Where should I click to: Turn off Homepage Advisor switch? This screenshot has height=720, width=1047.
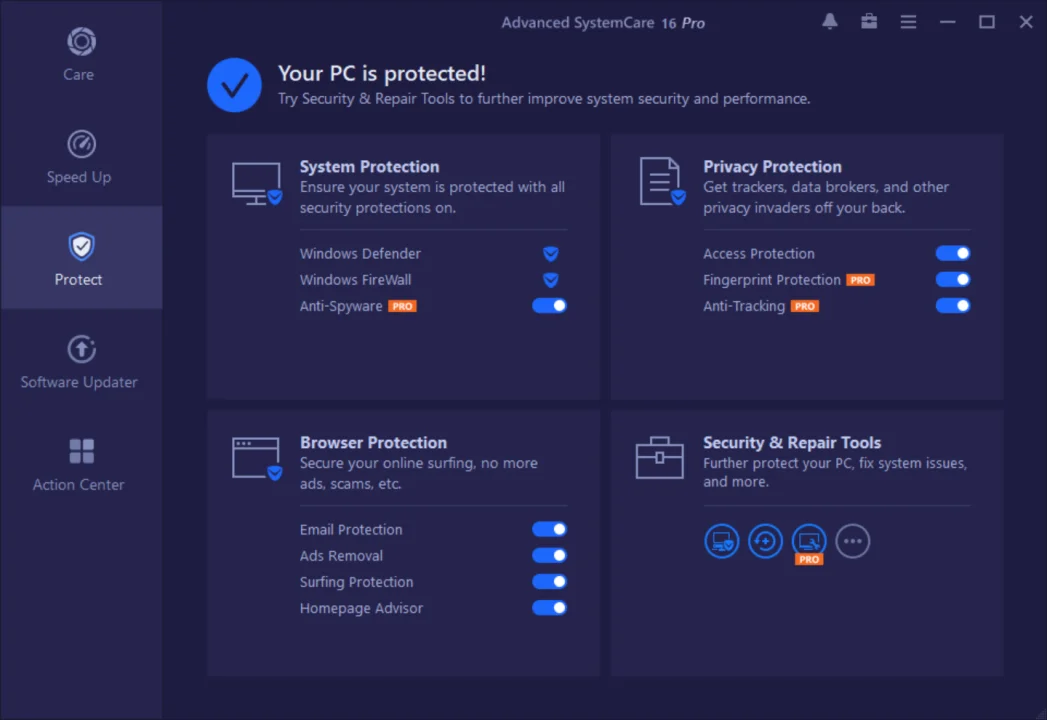pos(549,608)
